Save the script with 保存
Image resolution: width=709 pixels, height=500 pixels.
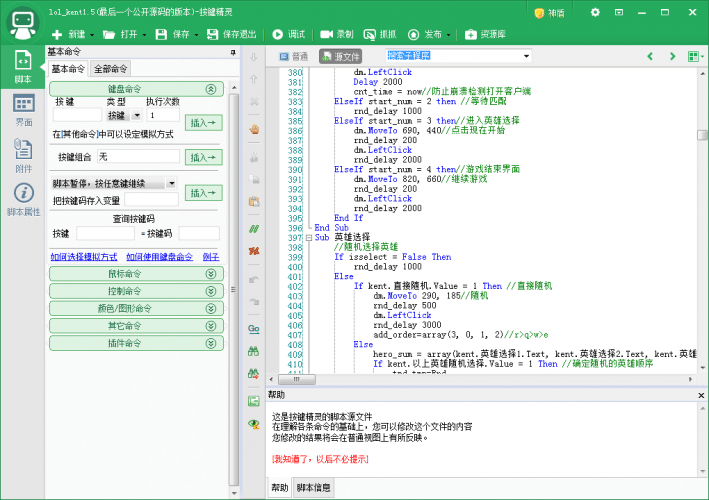[x=172, y=34]
